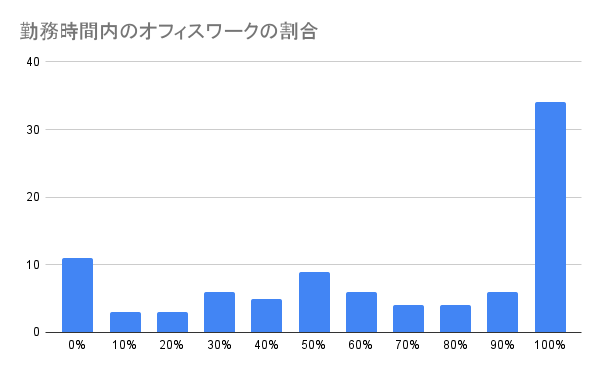
Task: Click the 0% x-axis label
Action: tap(77, 345)
